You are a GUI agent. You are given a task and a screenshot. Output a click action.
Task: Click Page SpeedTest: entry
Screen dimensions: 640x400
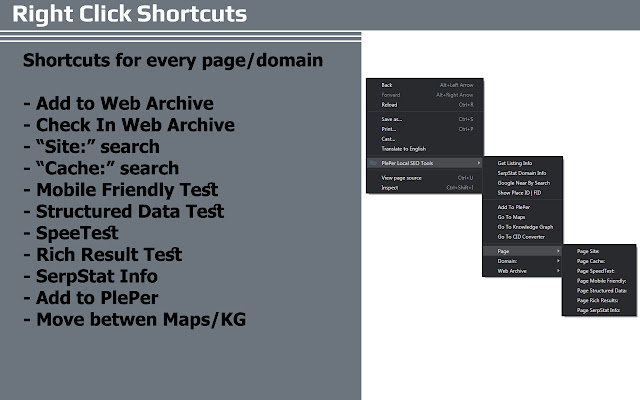pos(599,271)
